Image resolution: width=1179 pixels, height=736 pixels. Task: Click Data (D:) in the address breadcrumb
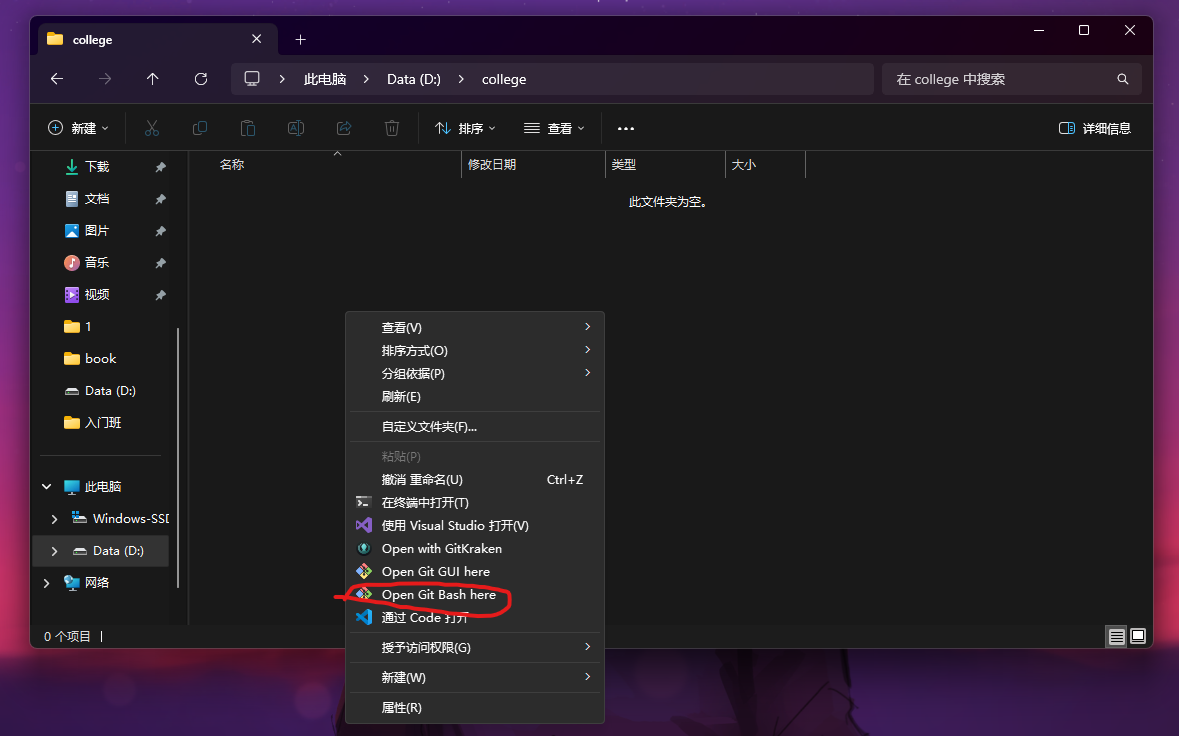point(414,79)
